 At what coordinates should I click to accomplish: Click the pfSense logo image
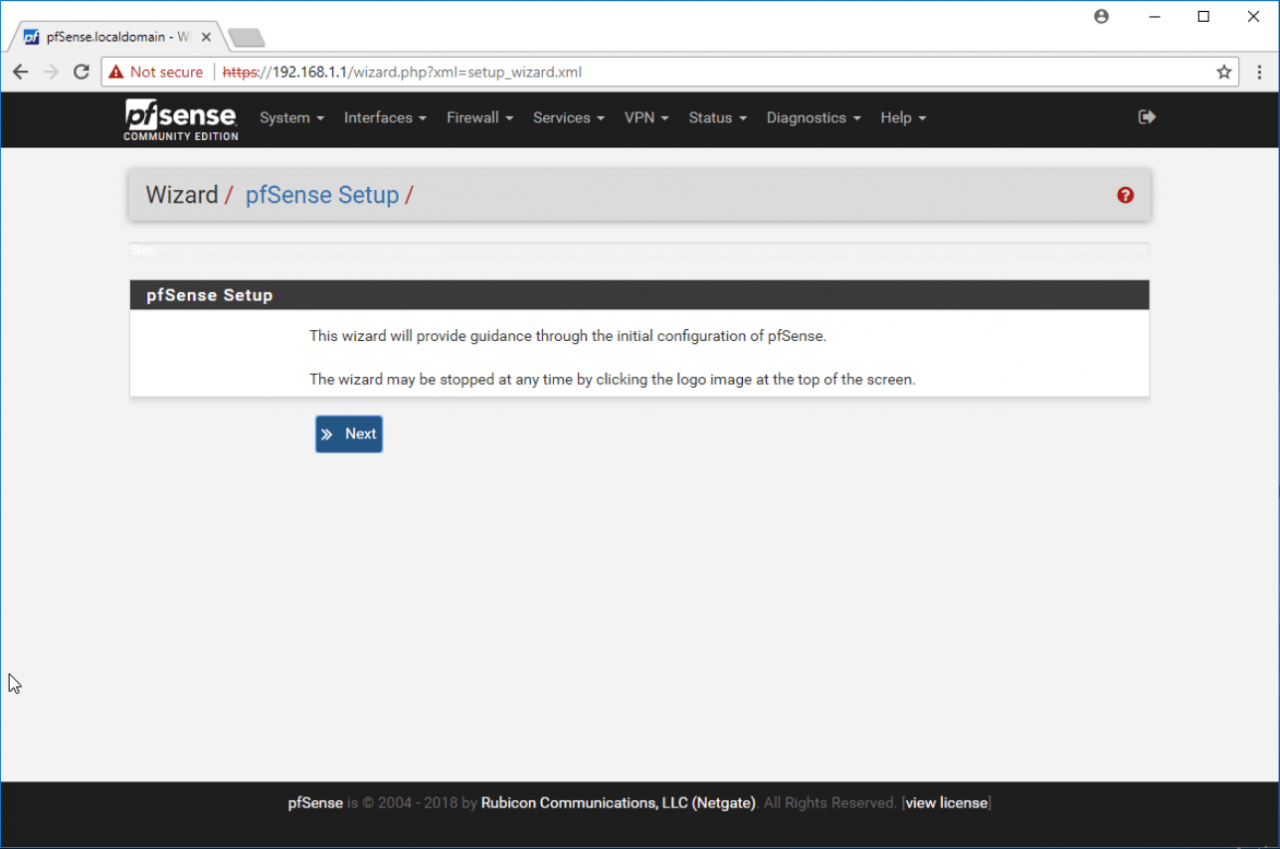pos(181,119)
